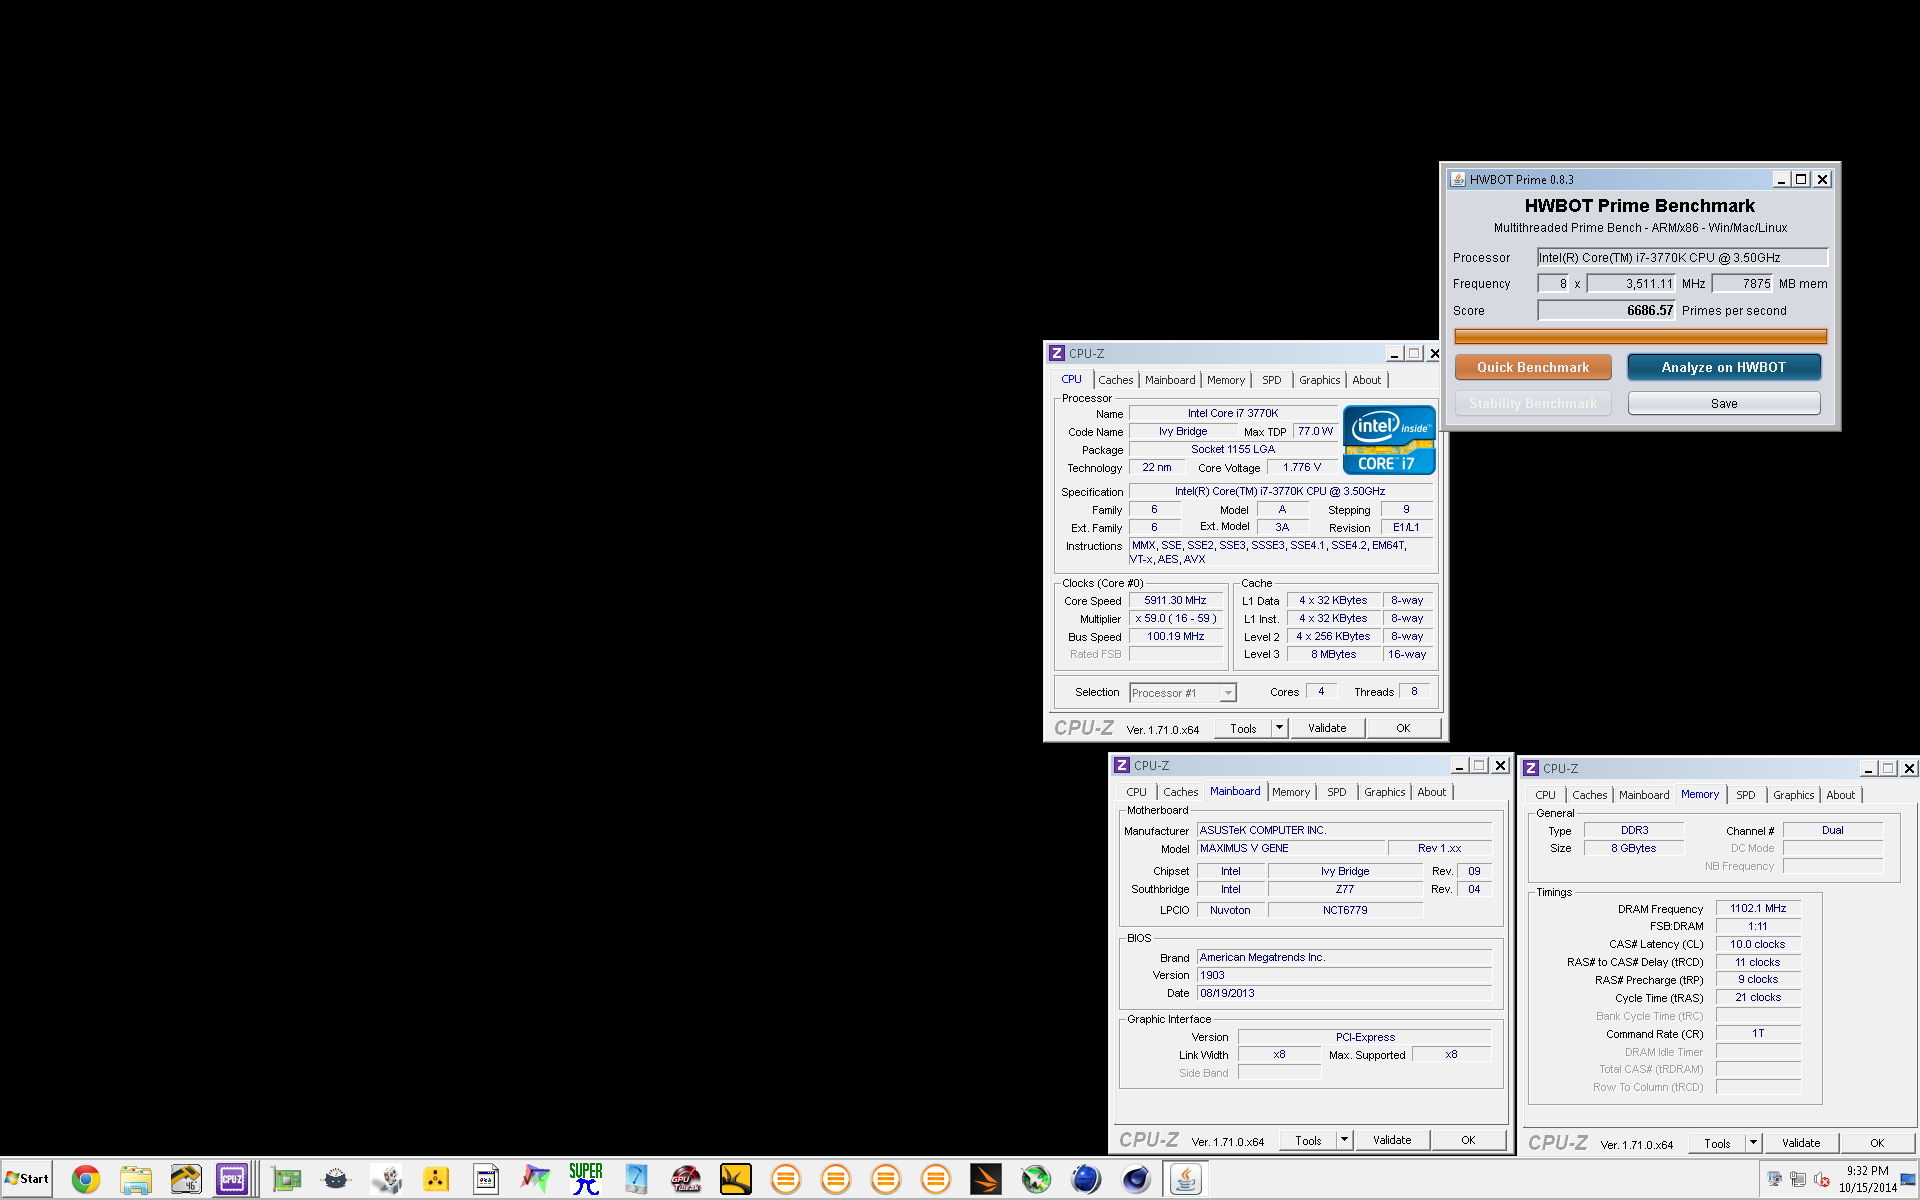Open Windows Explorer folder icon in taskbar
This screenshot has height=1200, width=1920.
pyautogui.click(x=136, y=1180)
